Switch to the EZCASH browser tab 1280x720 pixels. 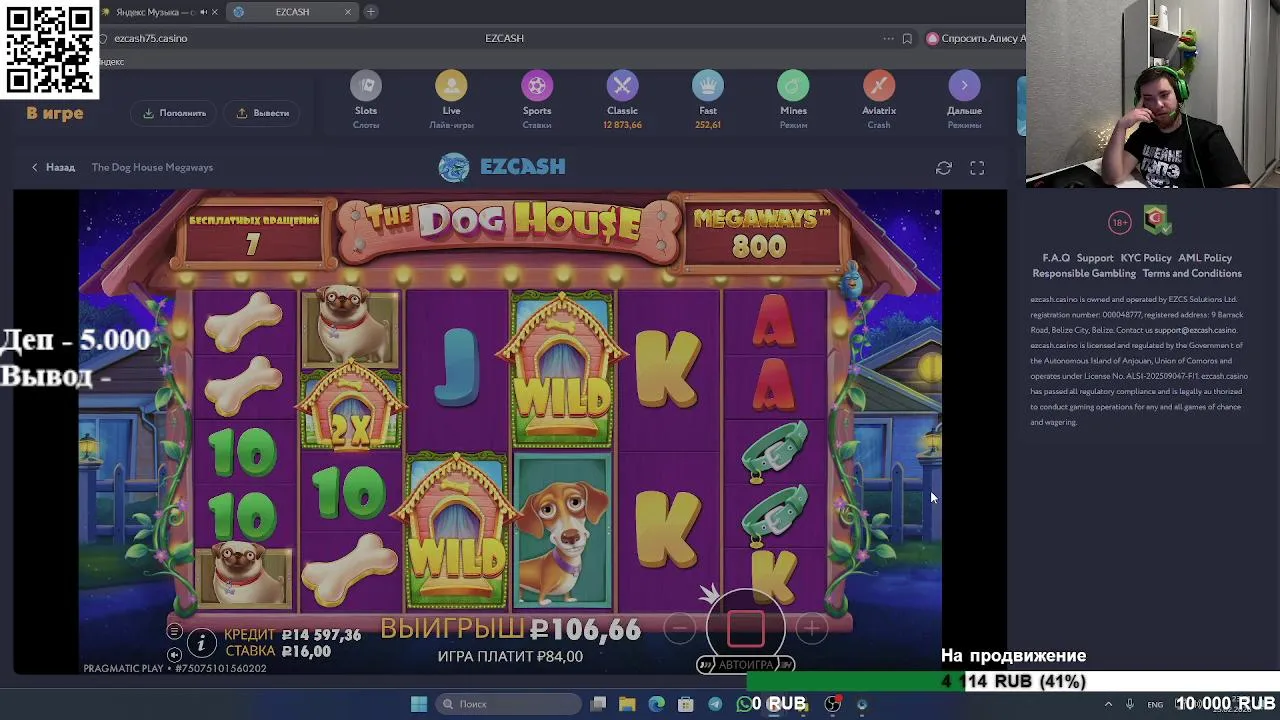(292, 12)
